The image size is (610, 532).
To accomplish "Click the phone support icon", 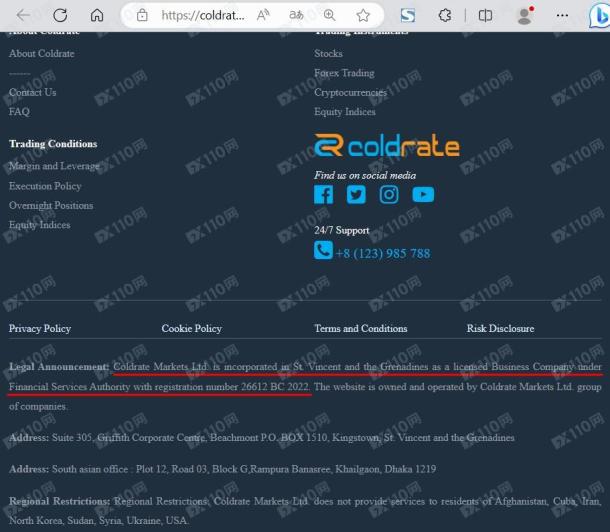I will point(323,250).
